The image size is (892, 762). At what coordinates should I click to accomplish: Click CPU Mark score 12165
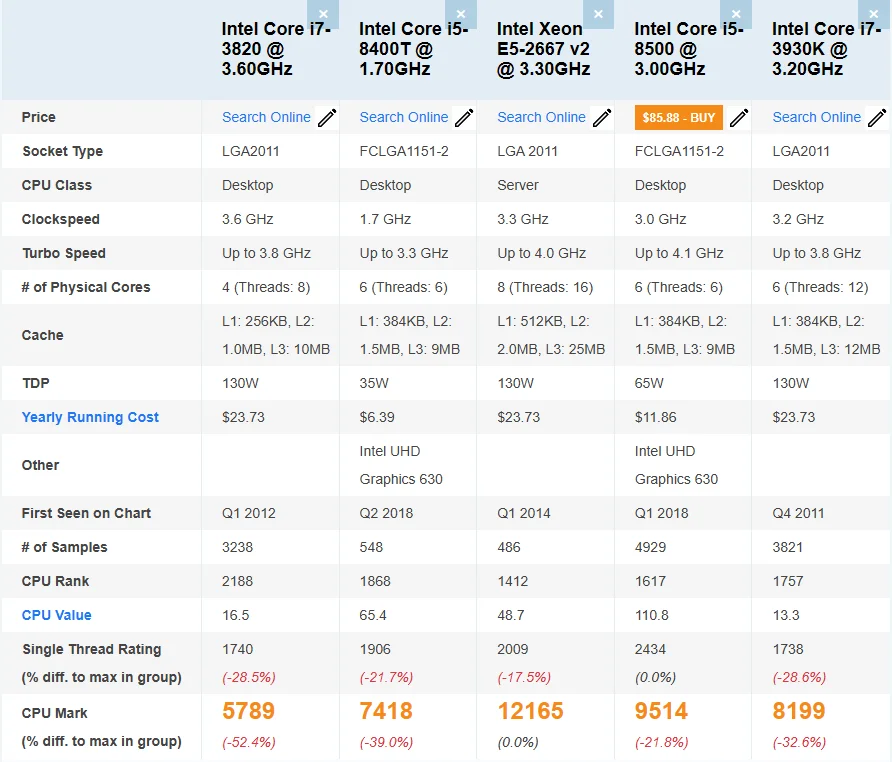click(530, 711)
